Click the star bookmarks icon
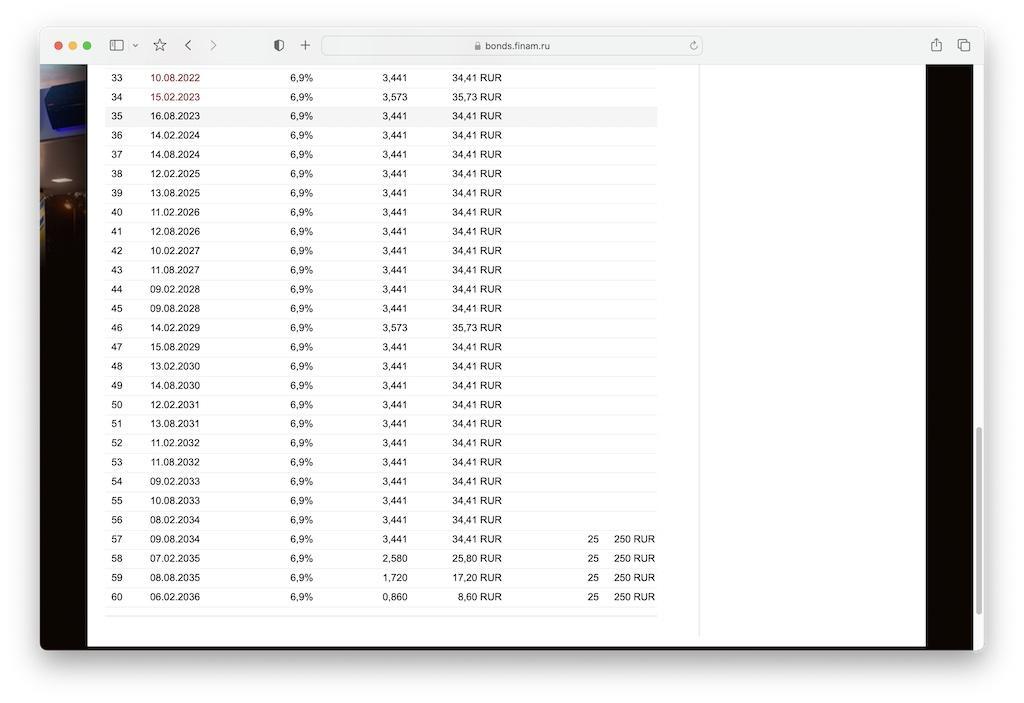 point(160,45)
